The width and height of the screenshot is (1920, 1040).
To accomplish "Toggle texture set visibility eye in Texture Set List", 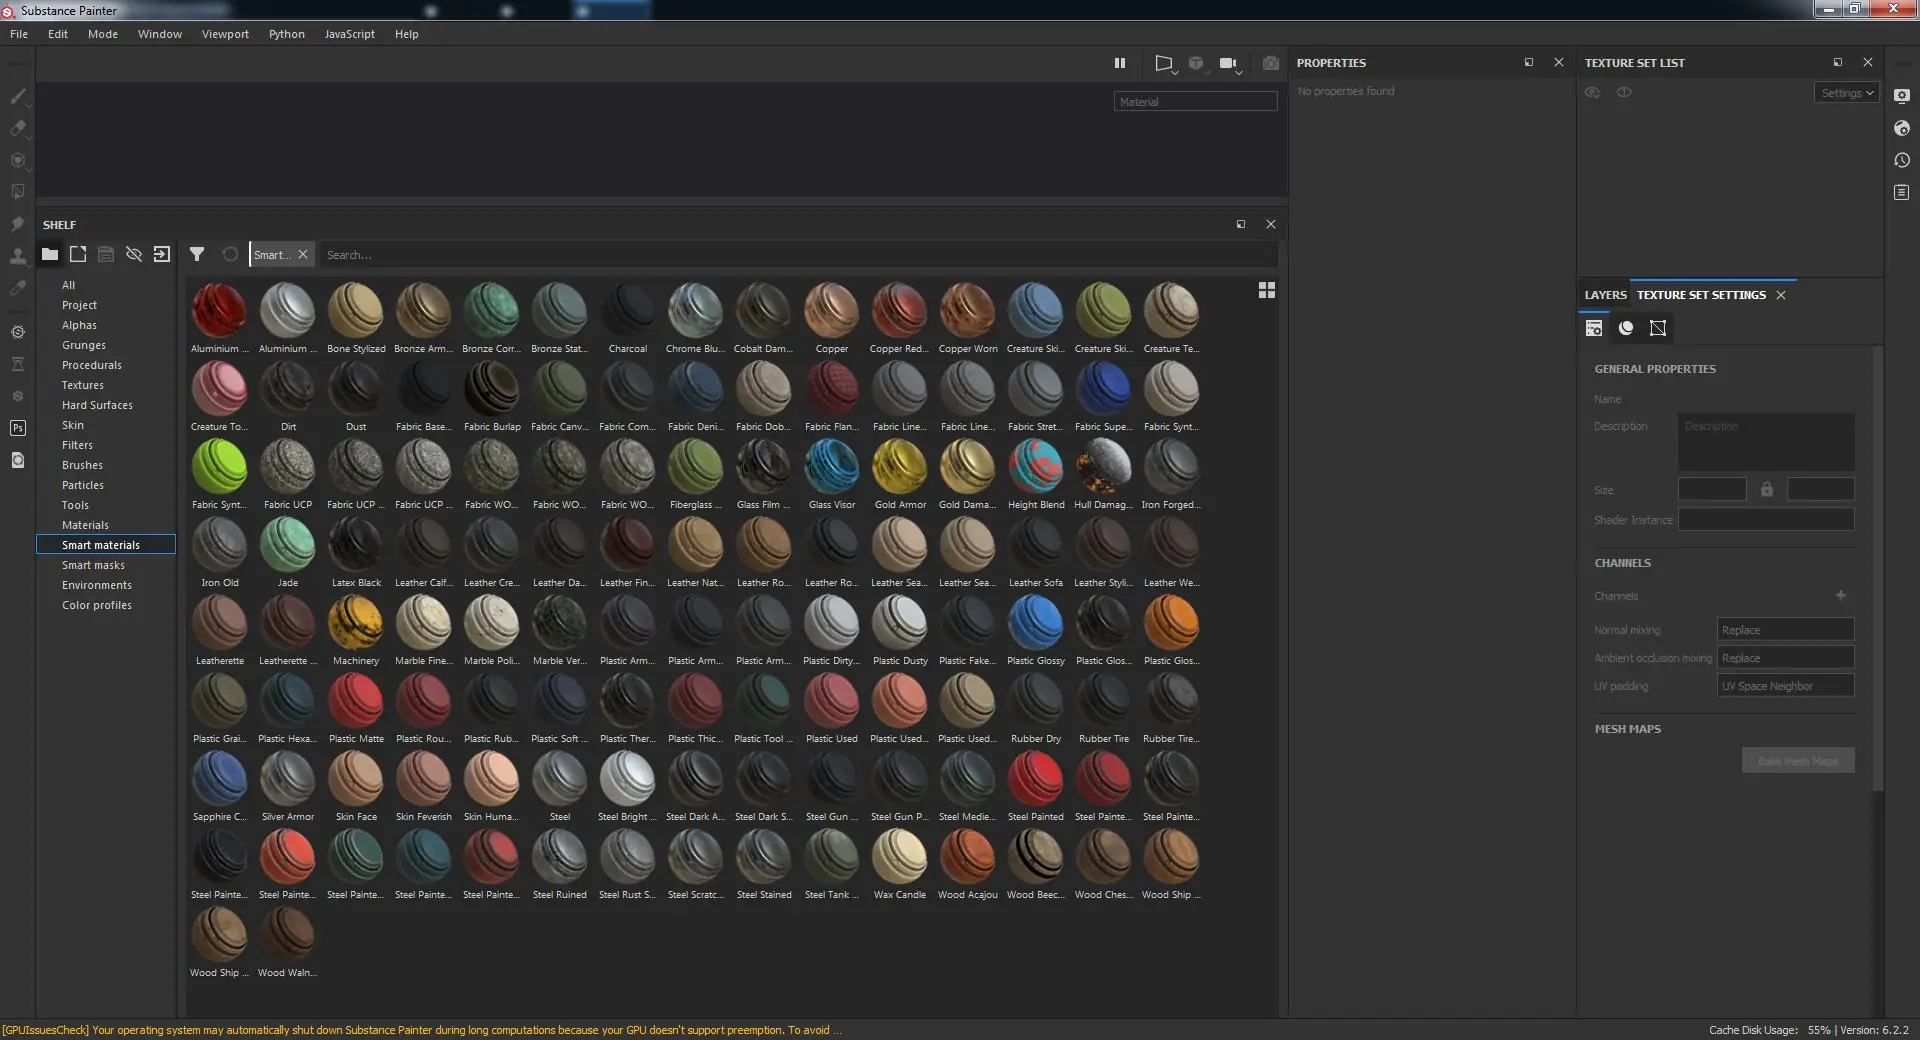I will point(1592,92).
